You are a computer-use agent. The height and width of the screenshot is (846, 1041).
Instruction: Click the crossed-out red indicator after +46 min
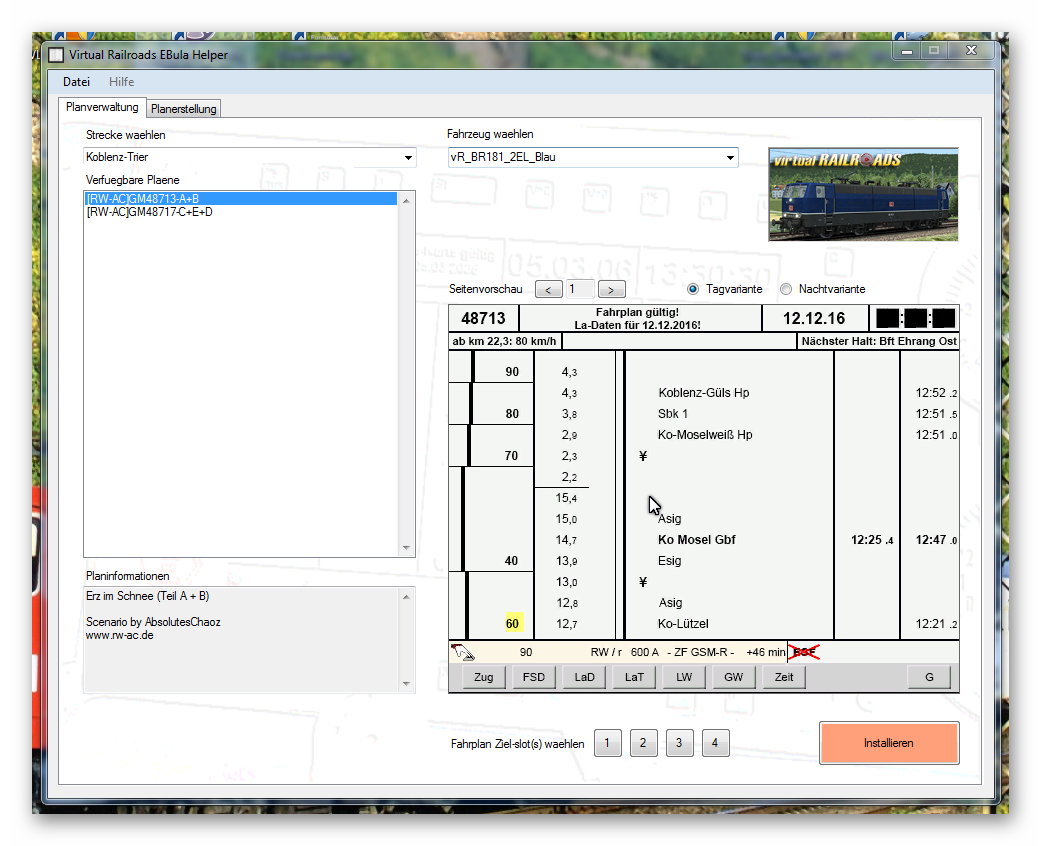803,652
